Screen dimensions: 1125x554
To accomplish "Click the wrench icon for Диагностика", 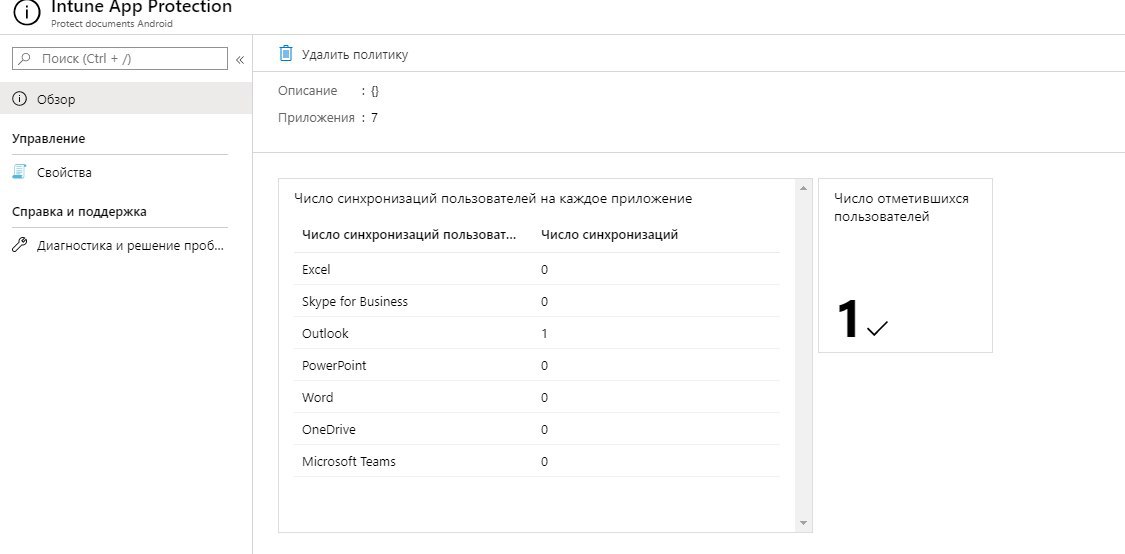I will click(x=19, y=245).
